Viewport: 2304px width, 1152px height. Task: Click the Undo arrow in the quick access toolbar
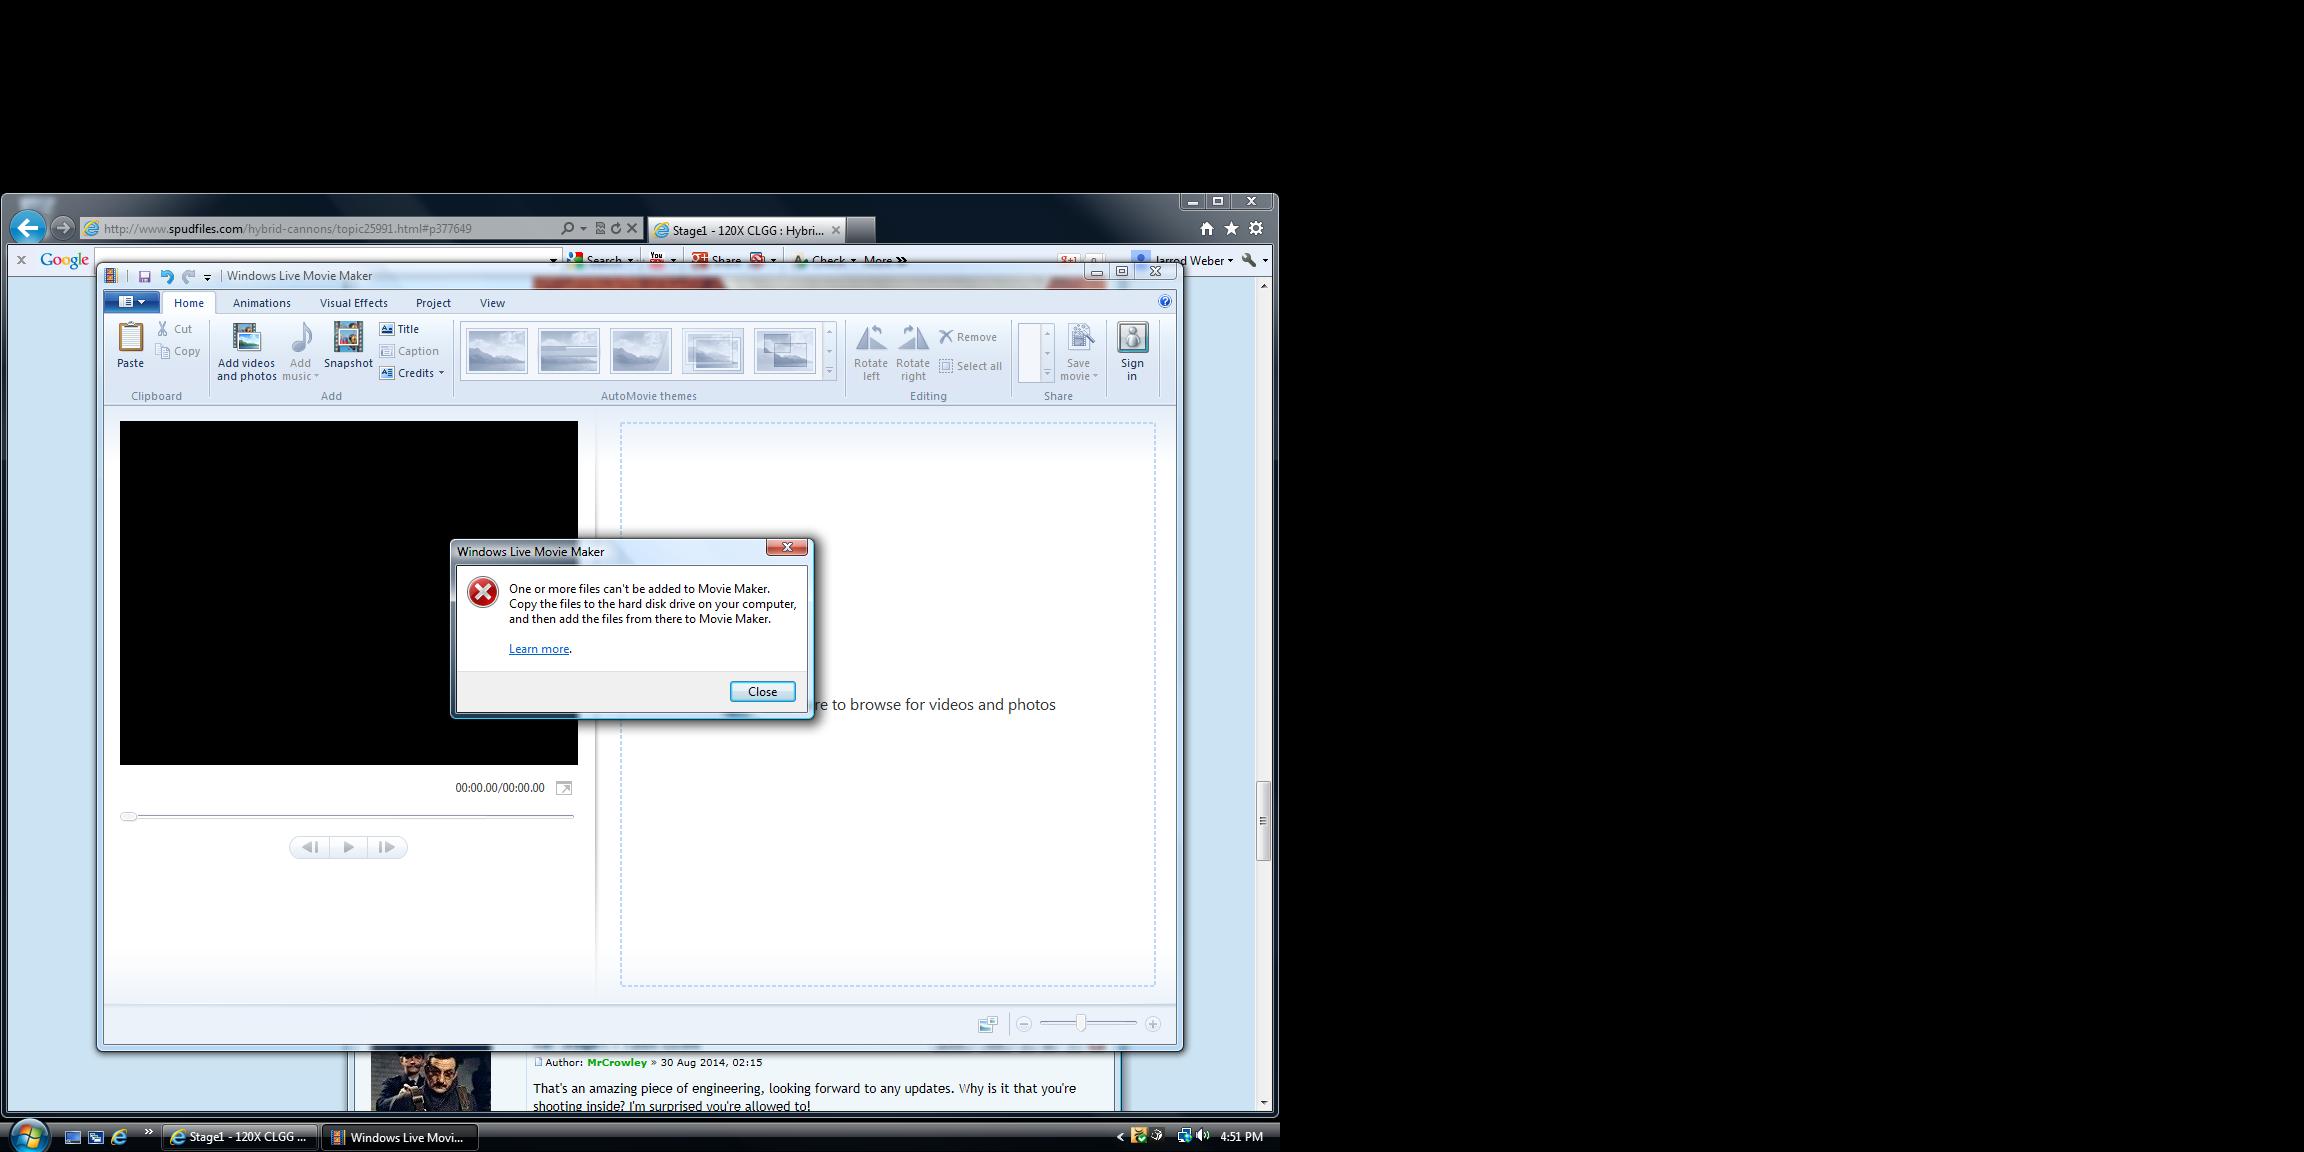(x=167, y=277)
